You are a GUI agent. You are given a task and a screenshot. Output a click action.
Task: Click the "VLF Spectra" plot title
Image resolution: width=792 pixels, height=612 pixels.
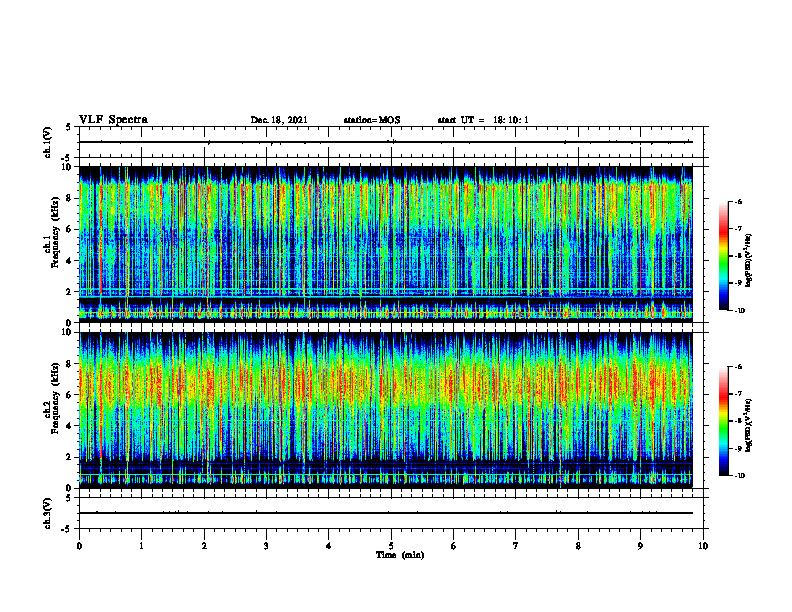113,120
